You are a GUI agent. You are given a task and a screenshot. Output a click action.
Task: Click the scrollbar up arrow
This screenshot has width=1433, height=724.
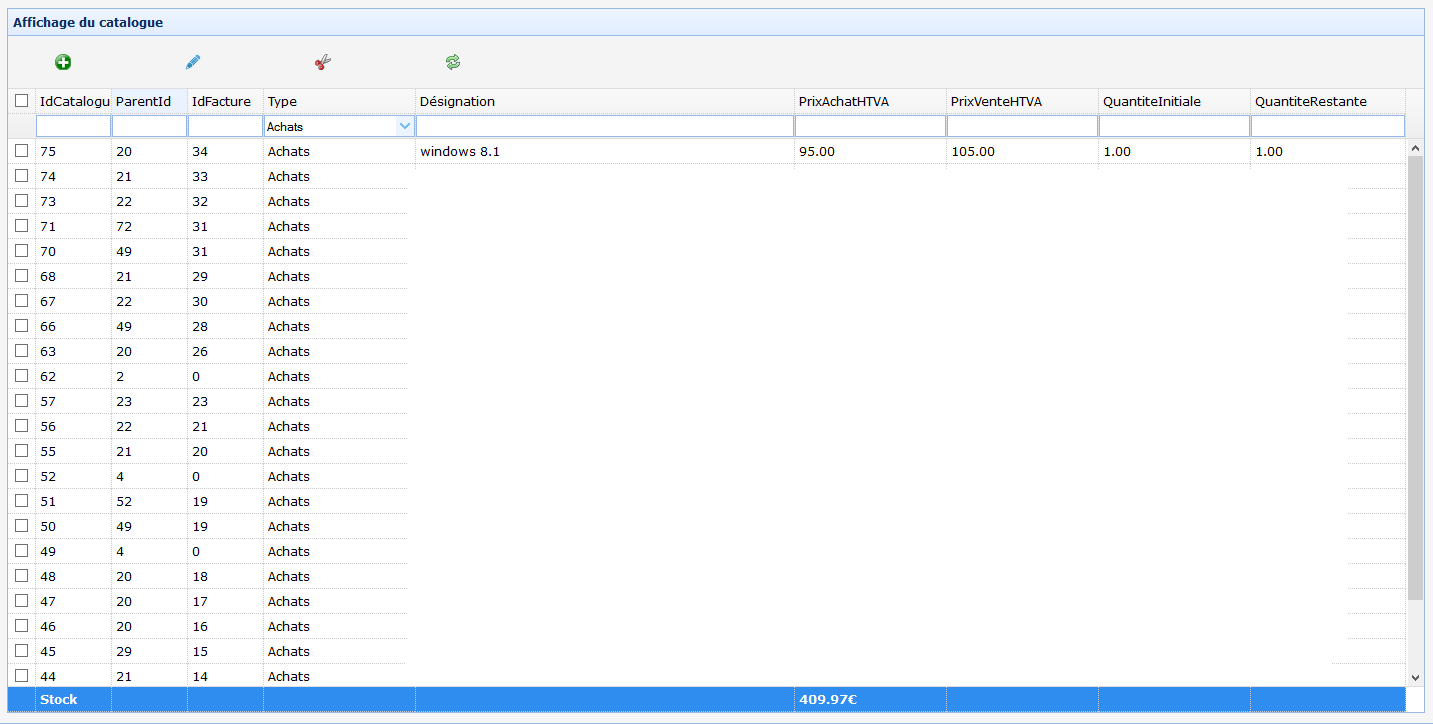pyautogui.click(x=1415, y=148)
